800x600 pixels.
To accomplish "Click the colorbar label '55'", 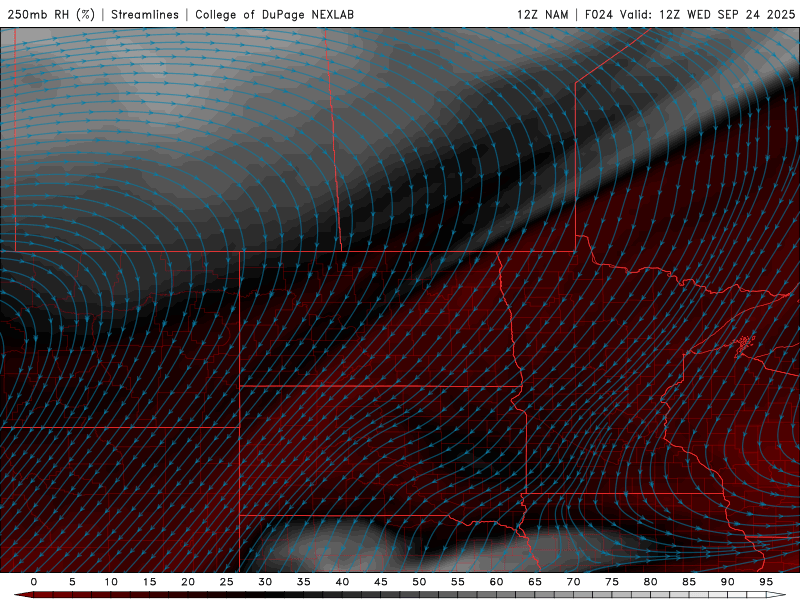I will click(458, 582).
